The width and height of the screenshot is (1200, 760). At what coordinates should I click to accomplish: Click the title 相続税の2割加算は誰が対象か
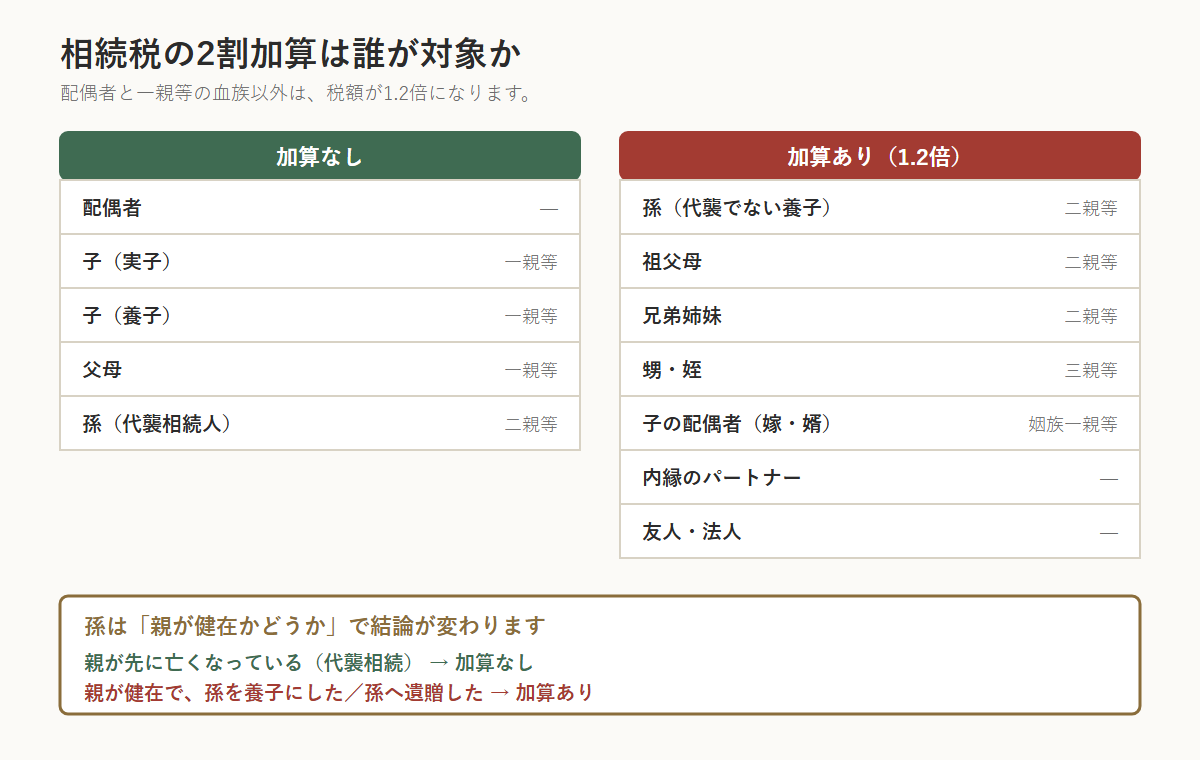click(290, 53)
